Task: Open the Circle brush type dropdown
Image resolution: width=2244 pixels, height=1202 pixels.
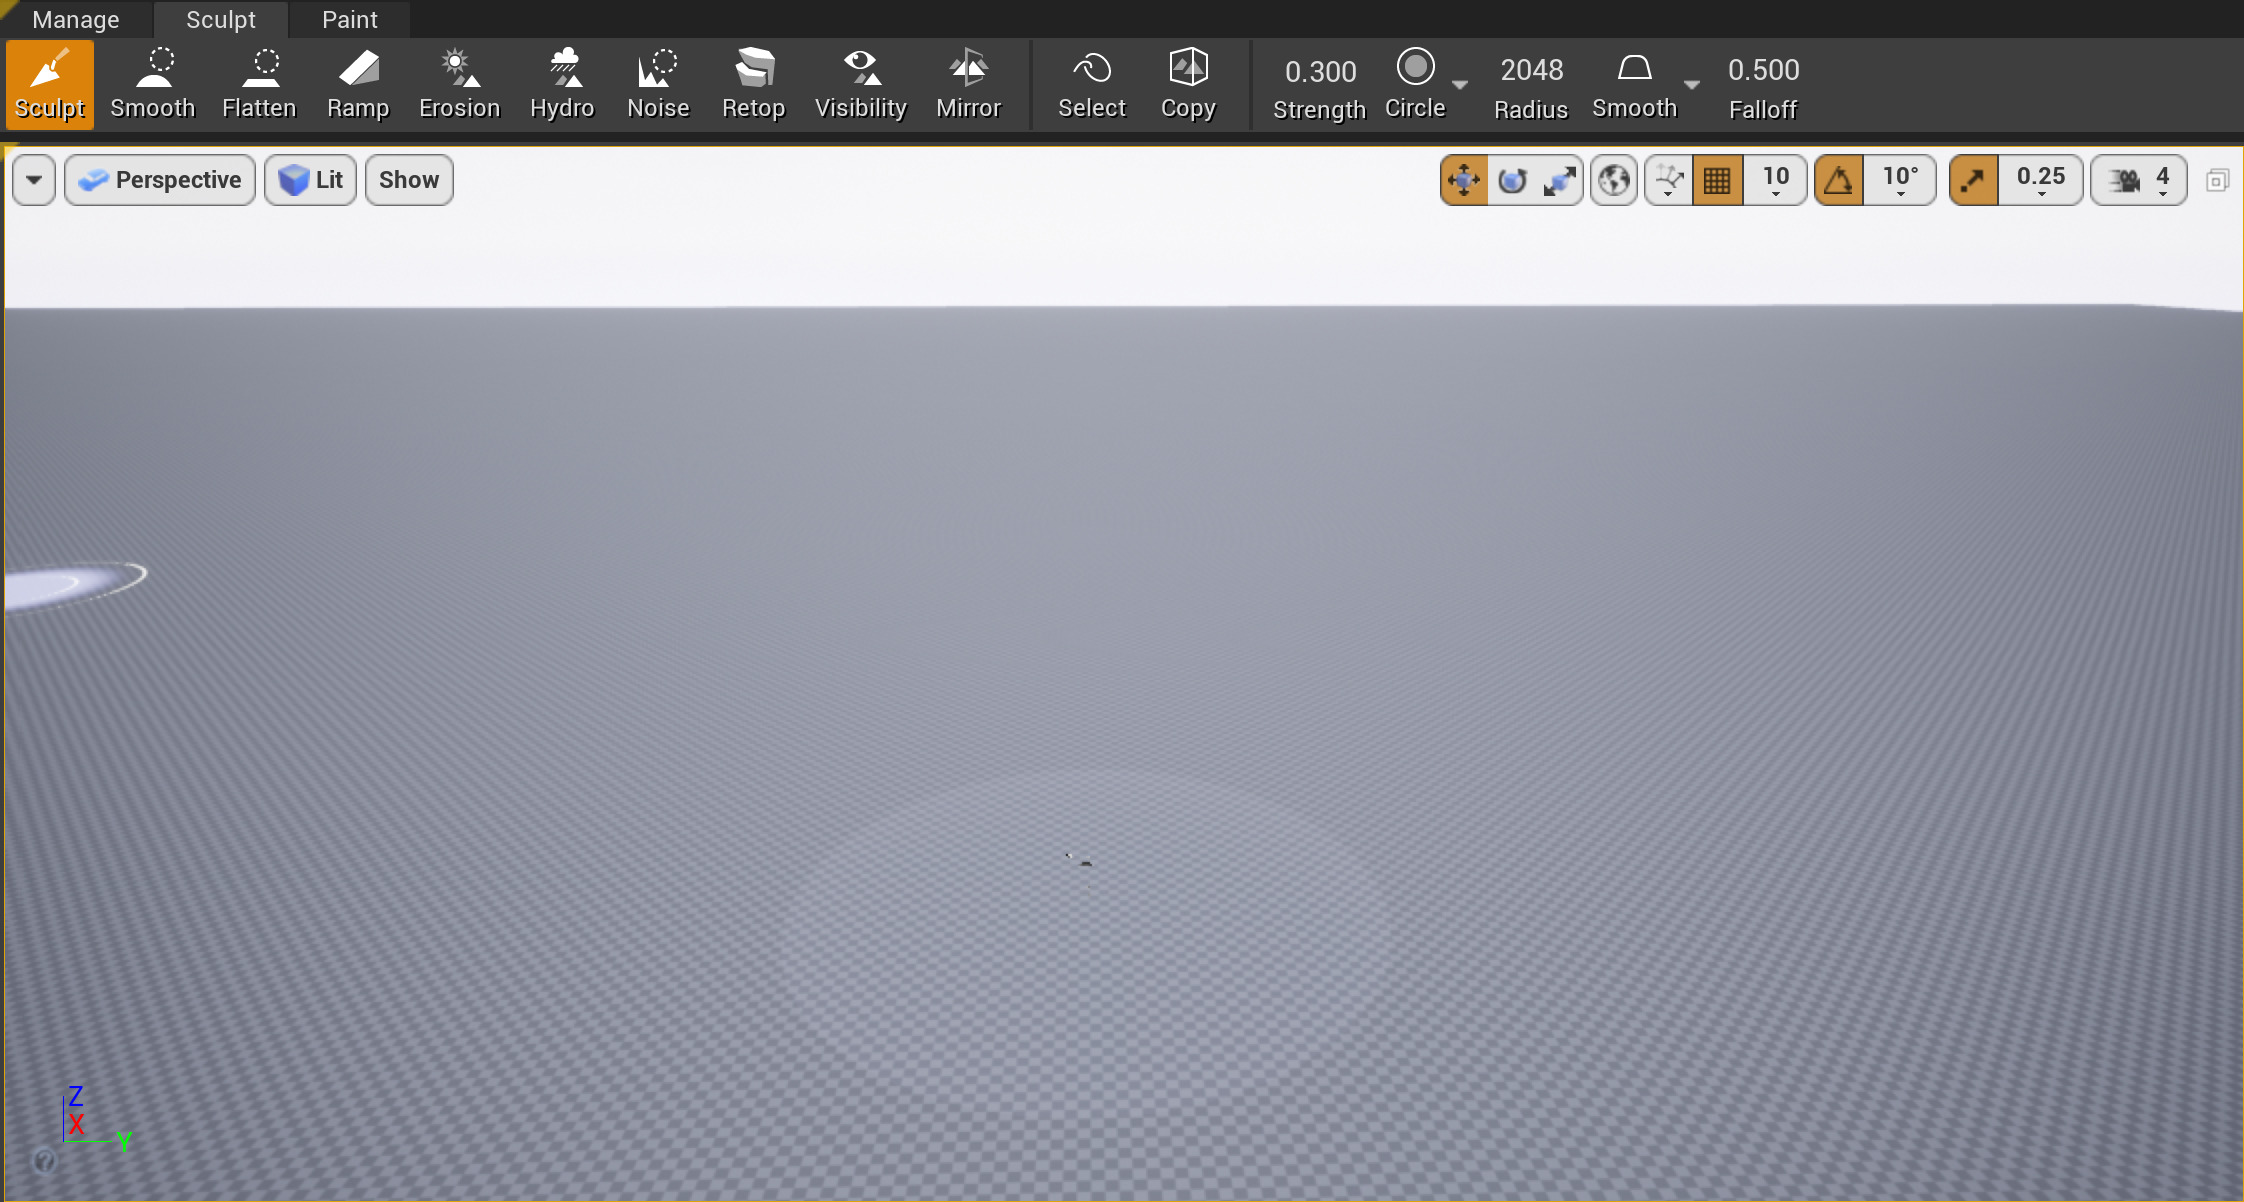Action: click(1459, 85)
